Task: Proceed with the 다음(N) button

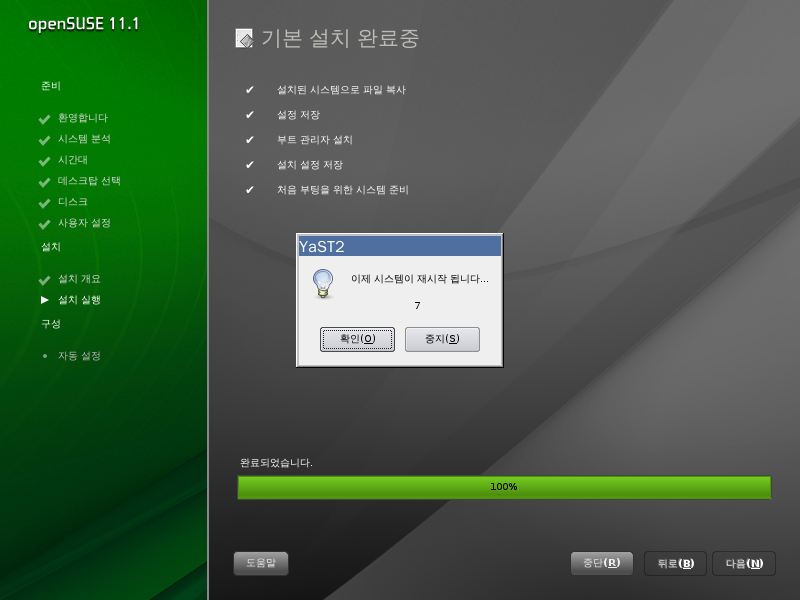Action: pos(744,563)
